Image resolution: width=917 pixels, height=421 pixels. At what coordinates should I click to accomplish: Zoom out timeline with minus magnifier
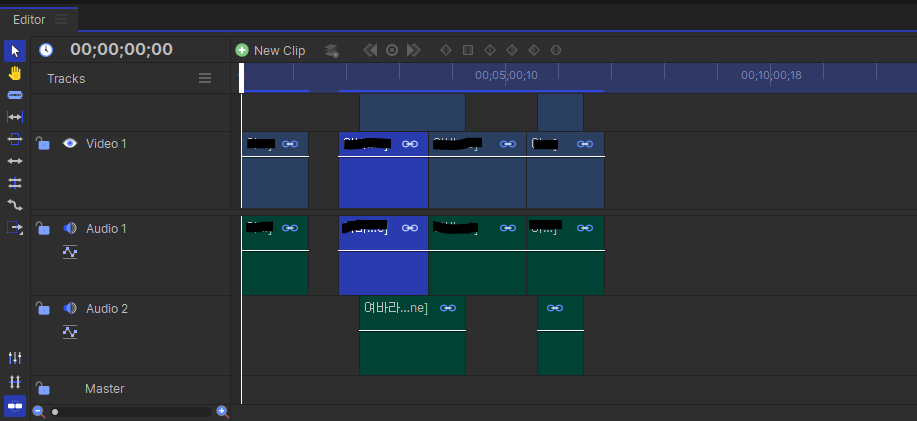pos(39,412)
